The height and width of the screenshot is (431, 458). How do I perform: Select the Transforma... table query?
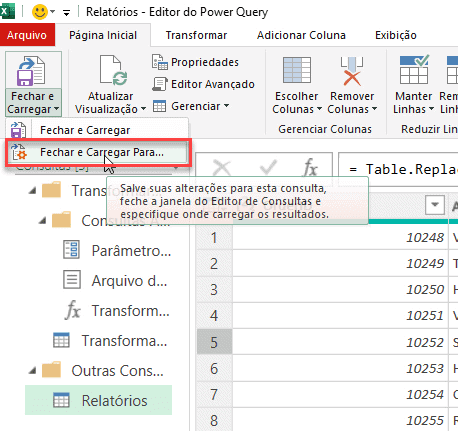pyautogui.click(x=124, y=341)
